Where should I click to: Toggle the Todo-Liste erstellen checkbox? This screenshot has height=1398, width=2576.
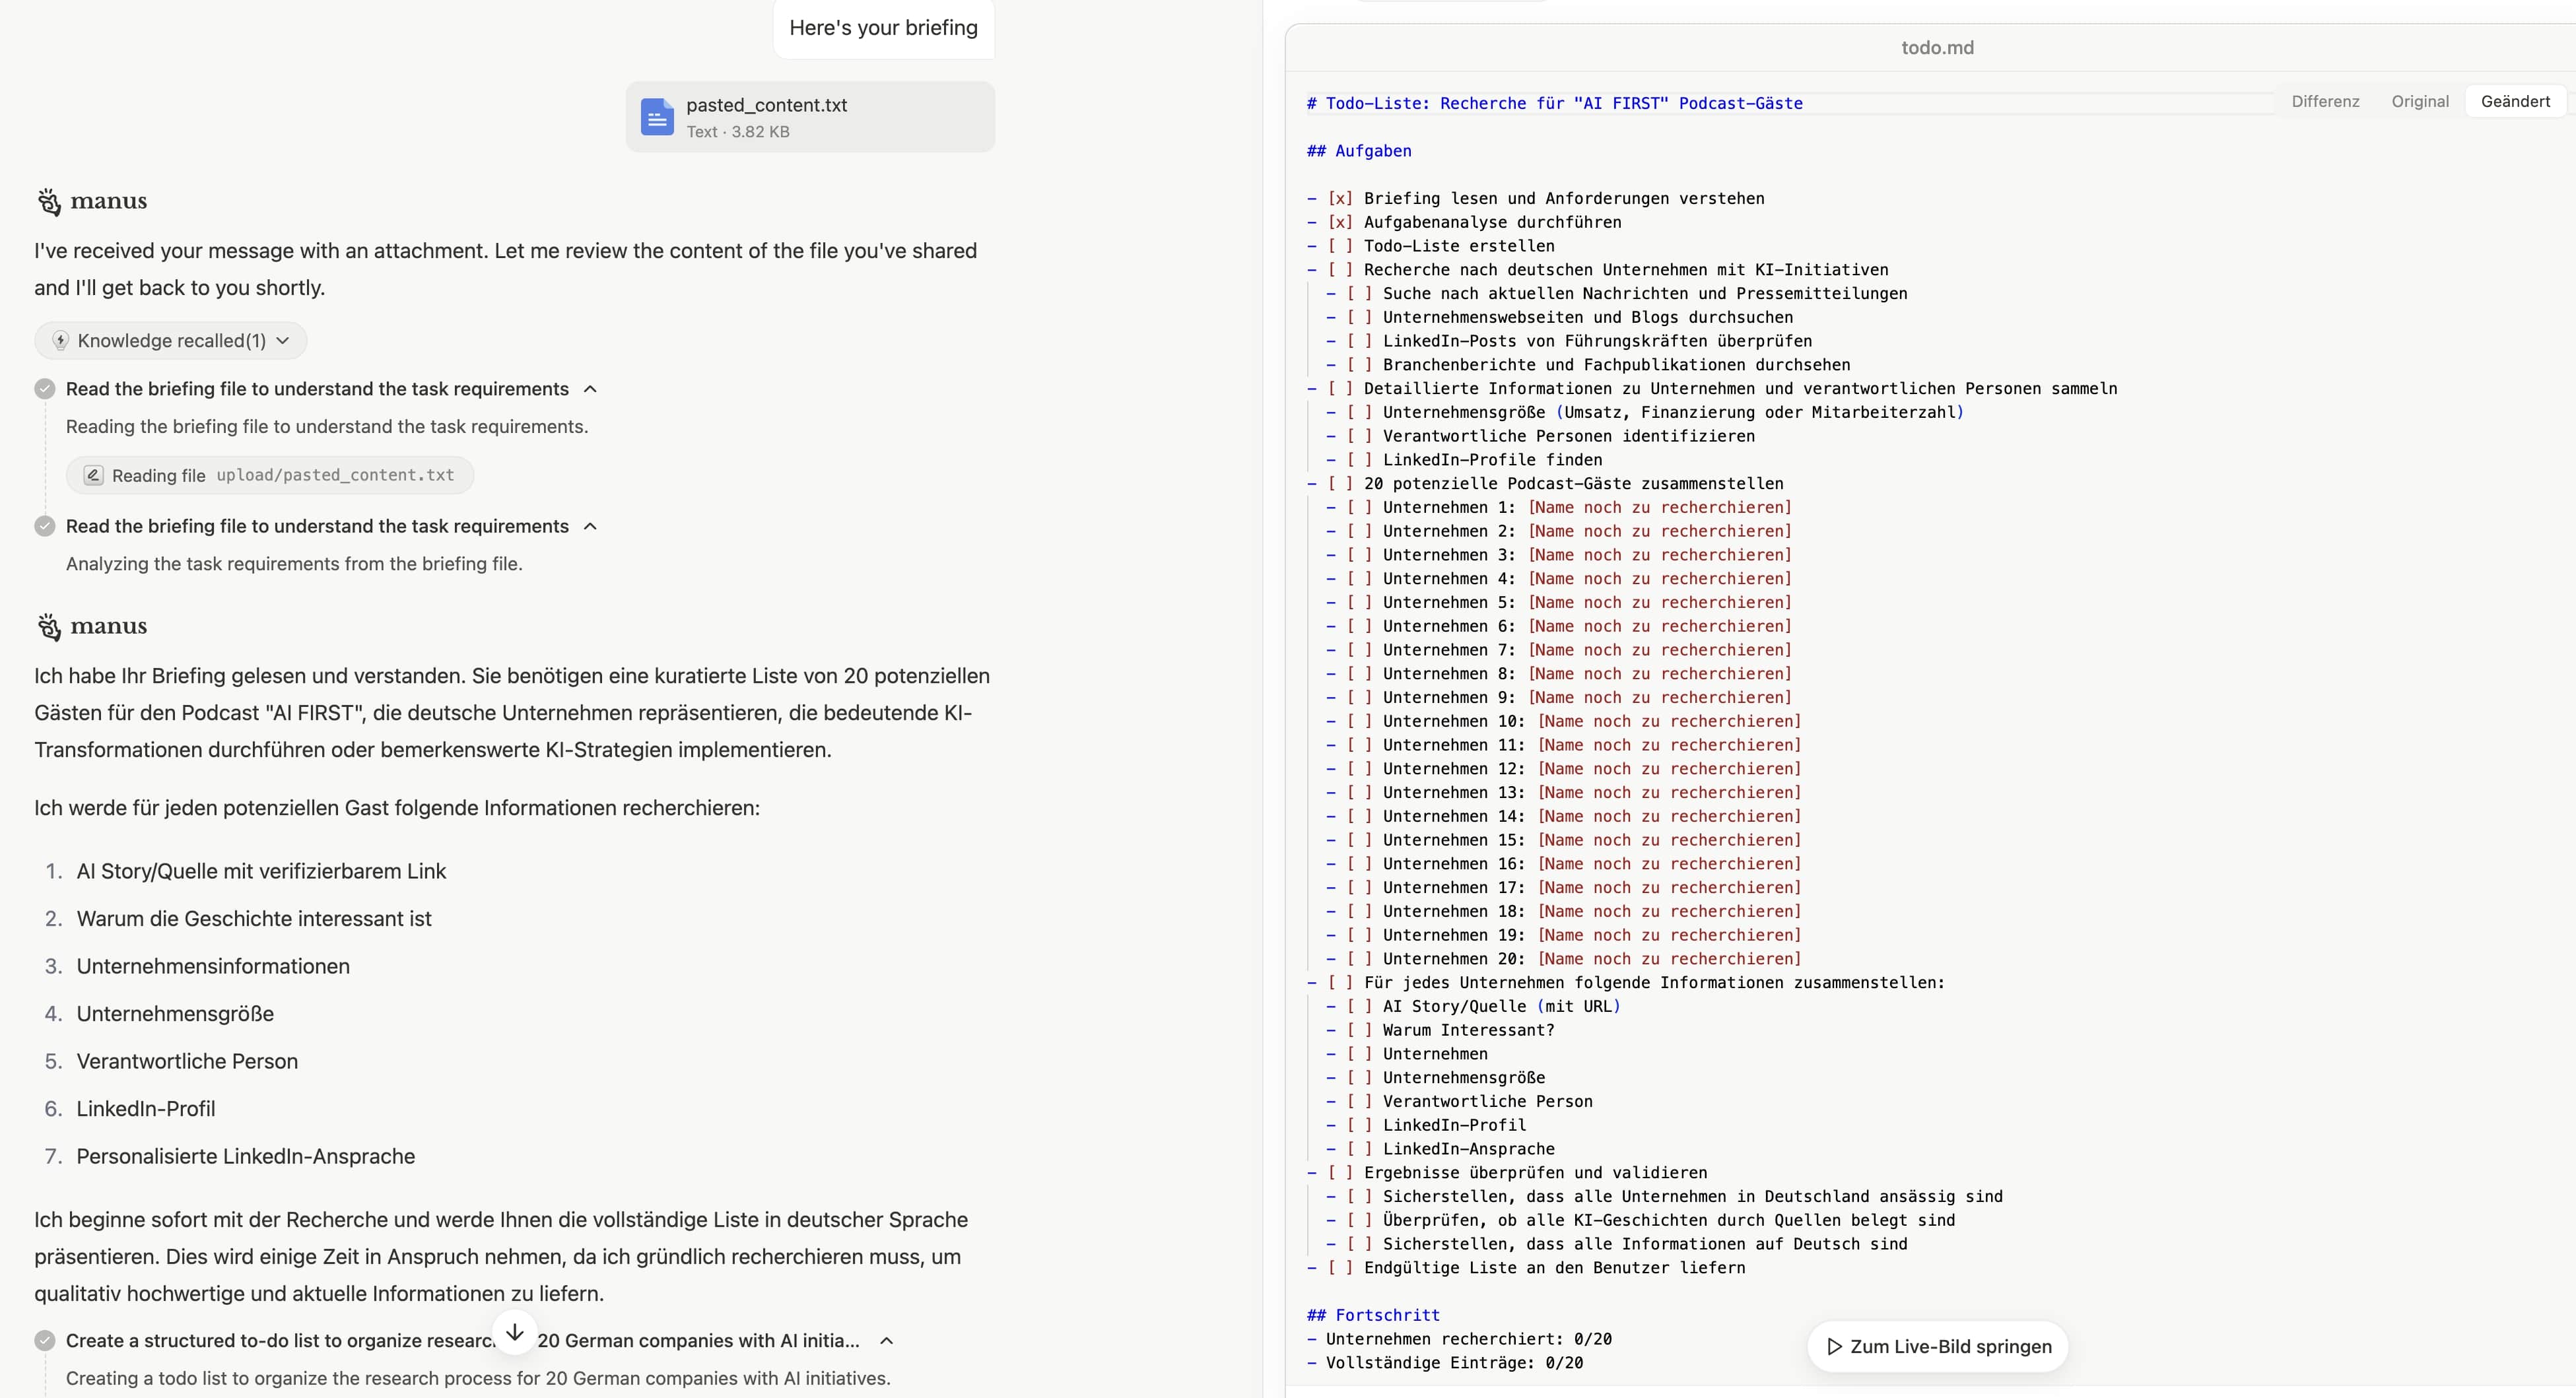(1340, 246)
